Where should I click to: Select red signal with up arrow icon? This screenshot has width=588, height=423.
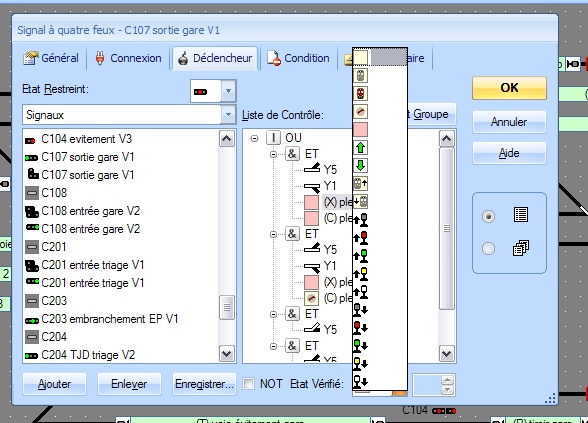360,237
